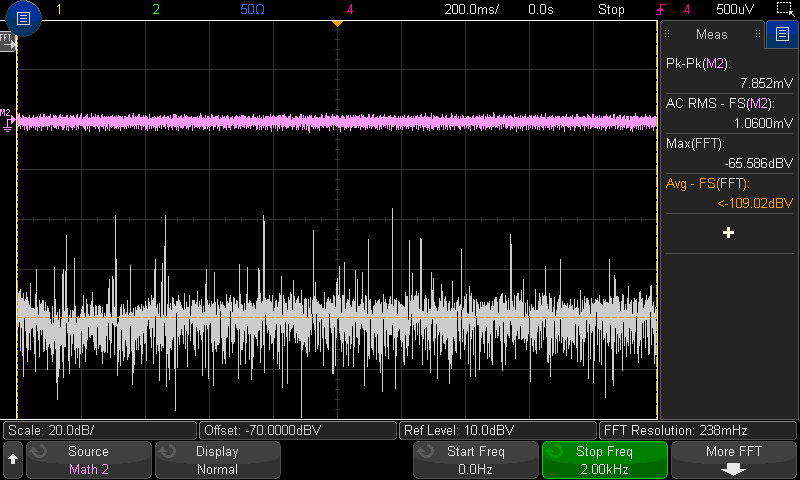Select the Stop Freq softkey
Screen dimensions: 800x480
click(x=605, y=460)
